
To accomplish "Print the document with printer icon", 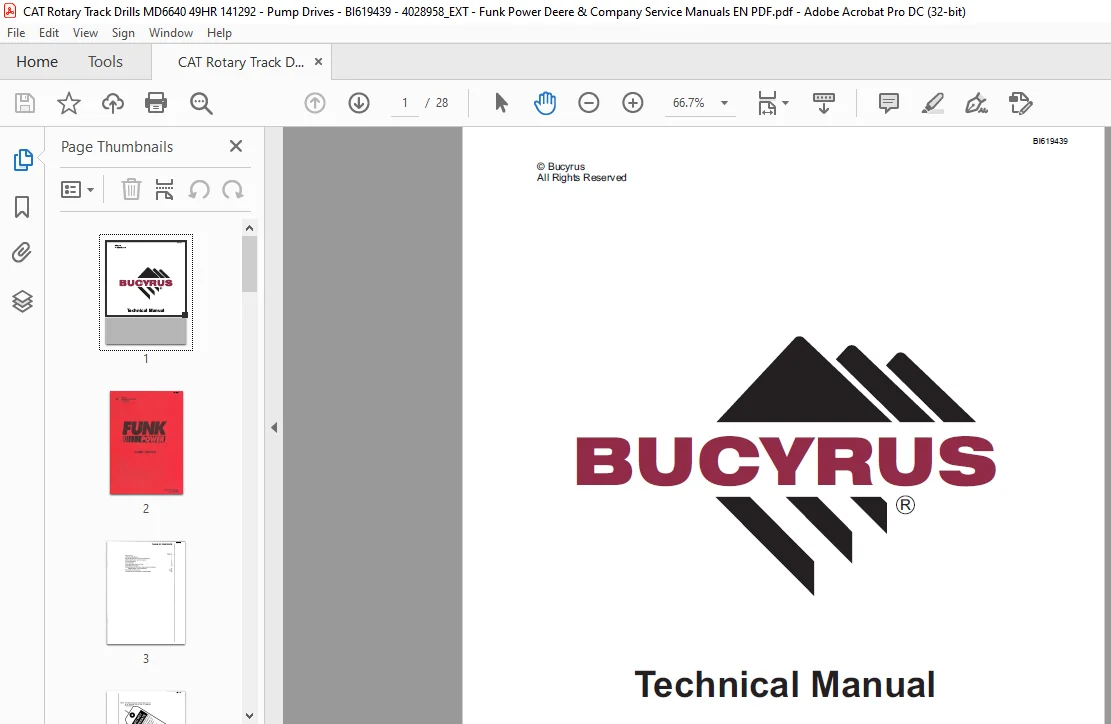I will click(x=156, y=103).
